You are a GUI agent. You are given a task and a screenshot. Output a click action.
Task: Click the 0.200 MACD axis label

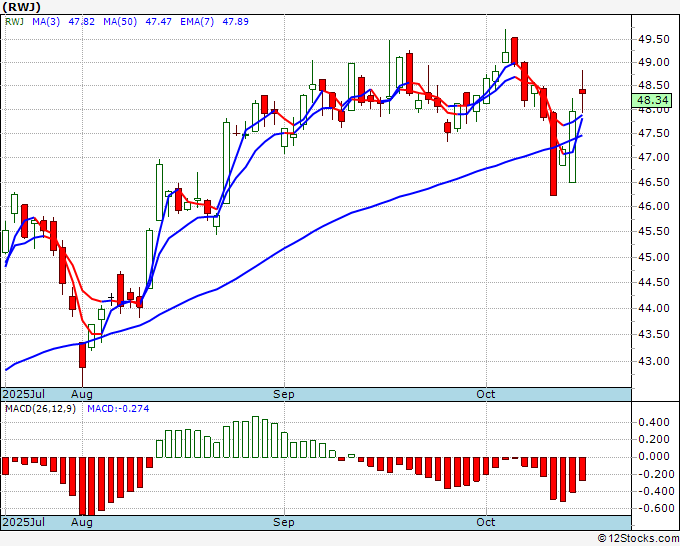coord(654,439)
